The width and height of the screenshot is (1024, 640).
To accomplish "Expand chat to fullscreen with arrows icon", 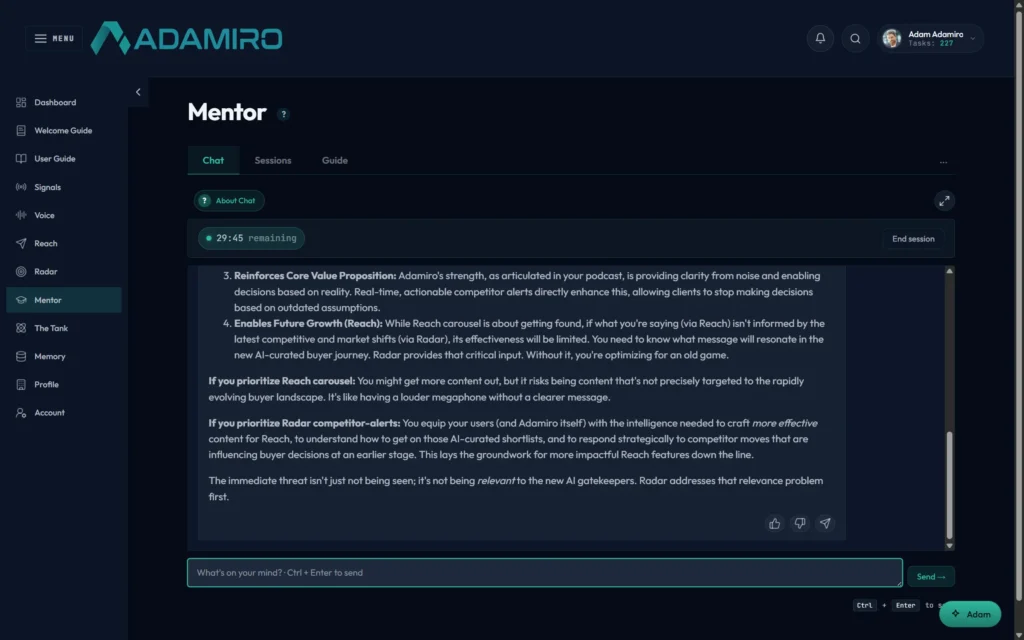I will coord(944,201).
